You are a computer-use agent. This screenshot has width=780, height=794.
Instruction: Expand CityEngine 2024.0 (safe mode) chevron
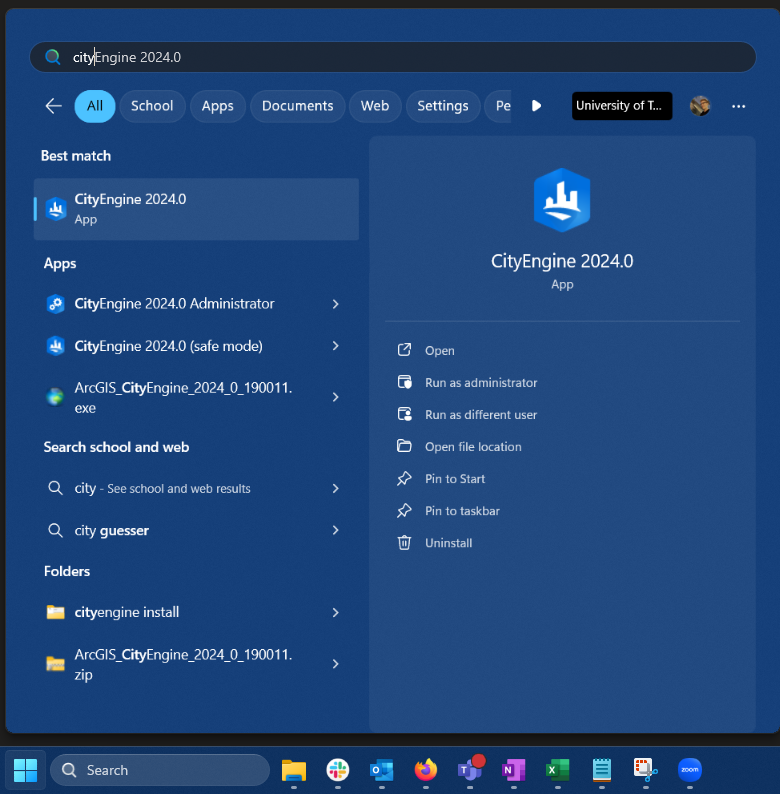point(335,346)
